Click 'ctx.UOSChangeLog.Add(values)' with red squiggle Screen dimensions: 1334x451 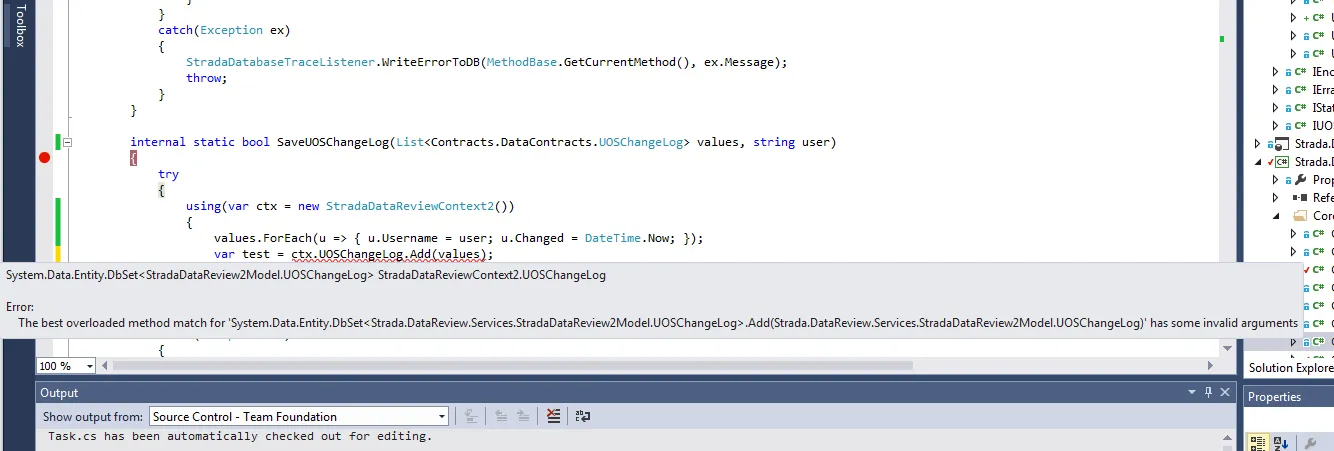390,254
